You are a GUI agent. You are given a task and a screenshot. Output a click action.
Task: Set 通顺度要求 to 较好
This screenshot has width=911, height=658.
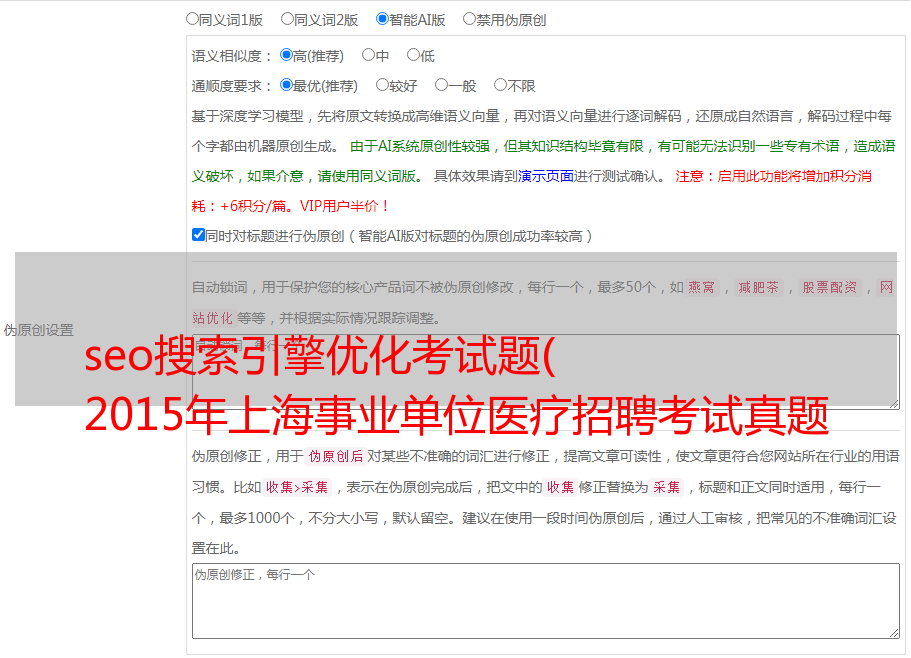click(382, 85)
